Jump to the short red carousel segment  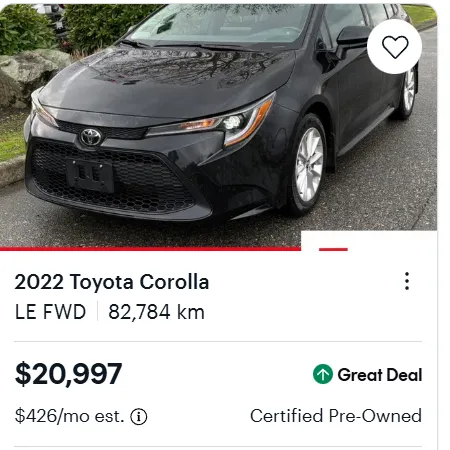pyautogui.click(x=333, y=249)
